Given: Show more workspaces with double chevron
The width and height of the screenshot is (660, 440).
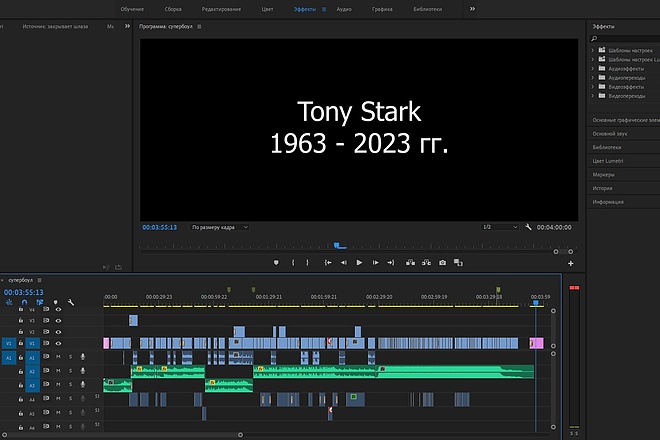Looking at the screenshot, I should coord(472,9).
